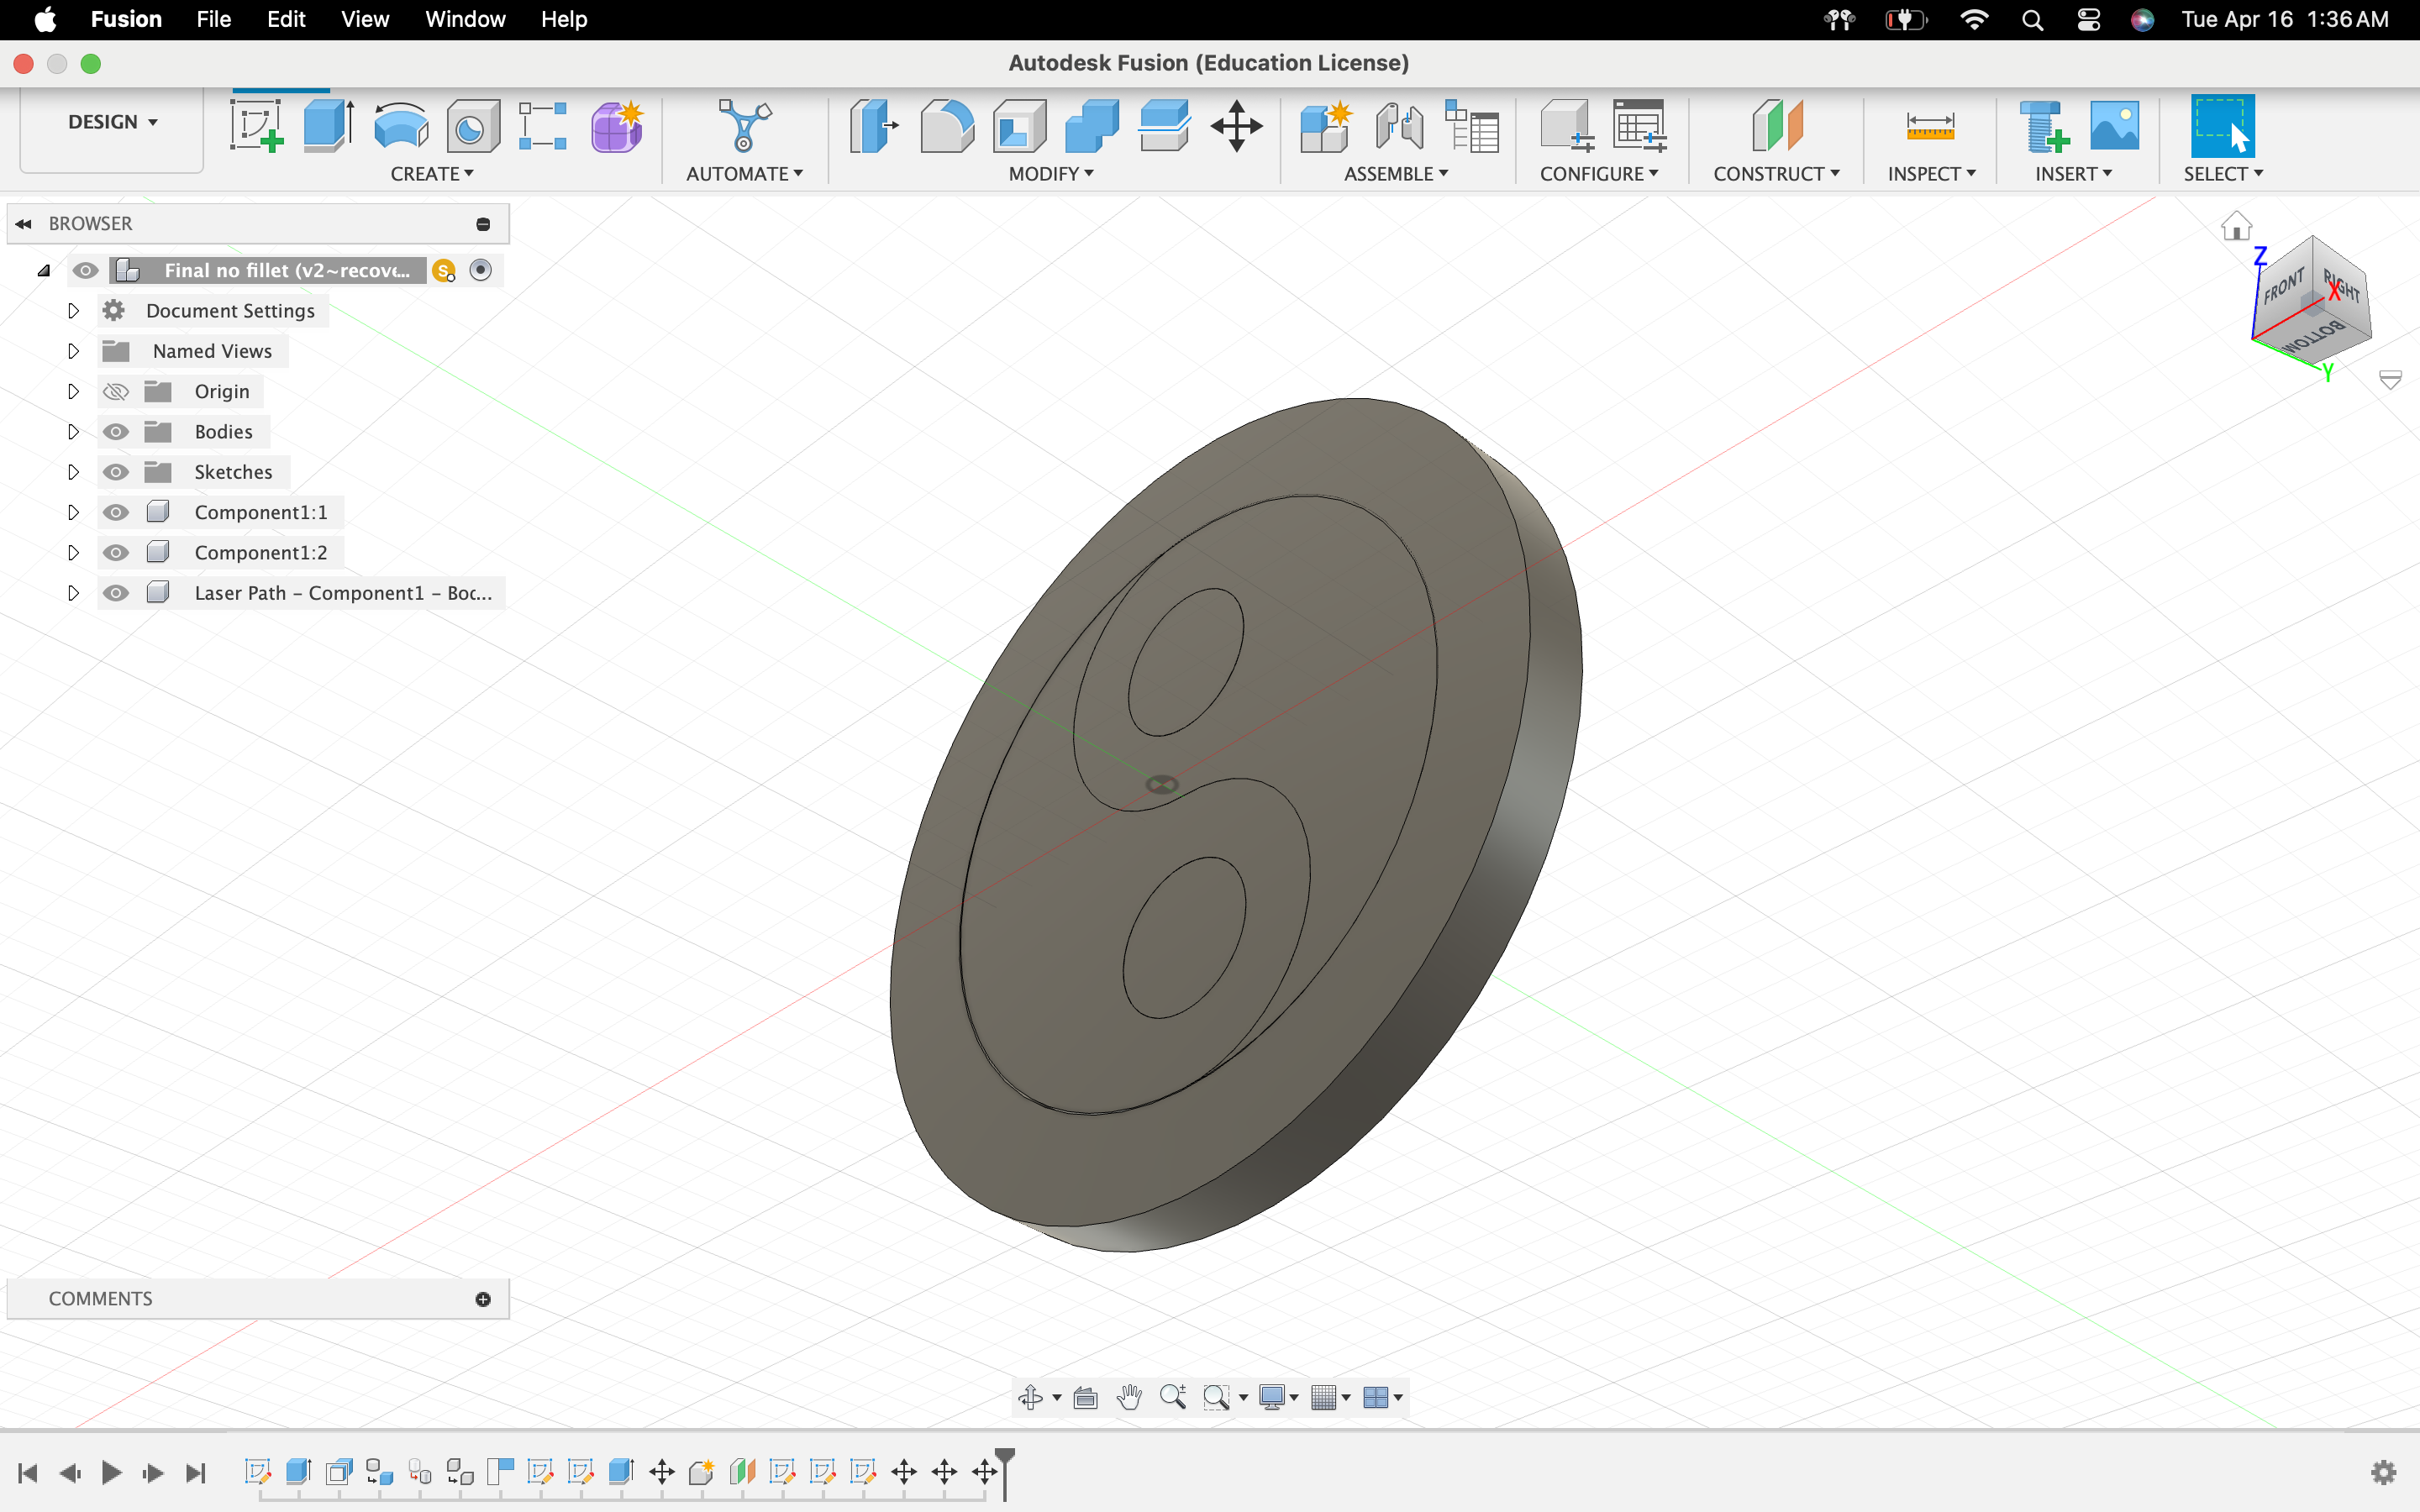Open the Orbit navigation tool
The image size is (2420, 1512).
click(x=1030, y=1397)
